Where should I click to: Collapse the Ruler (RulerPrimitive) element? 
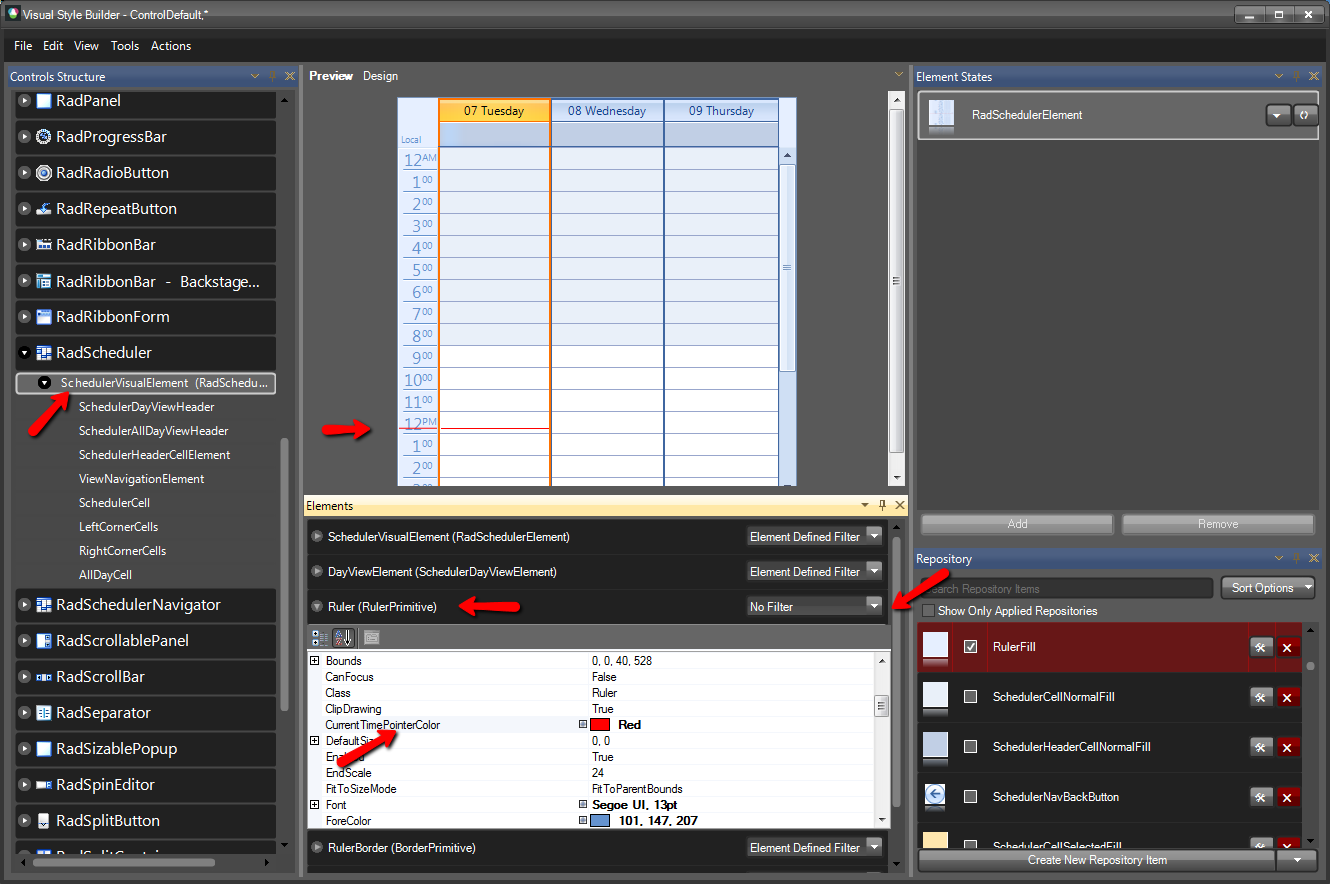point(317,606)
